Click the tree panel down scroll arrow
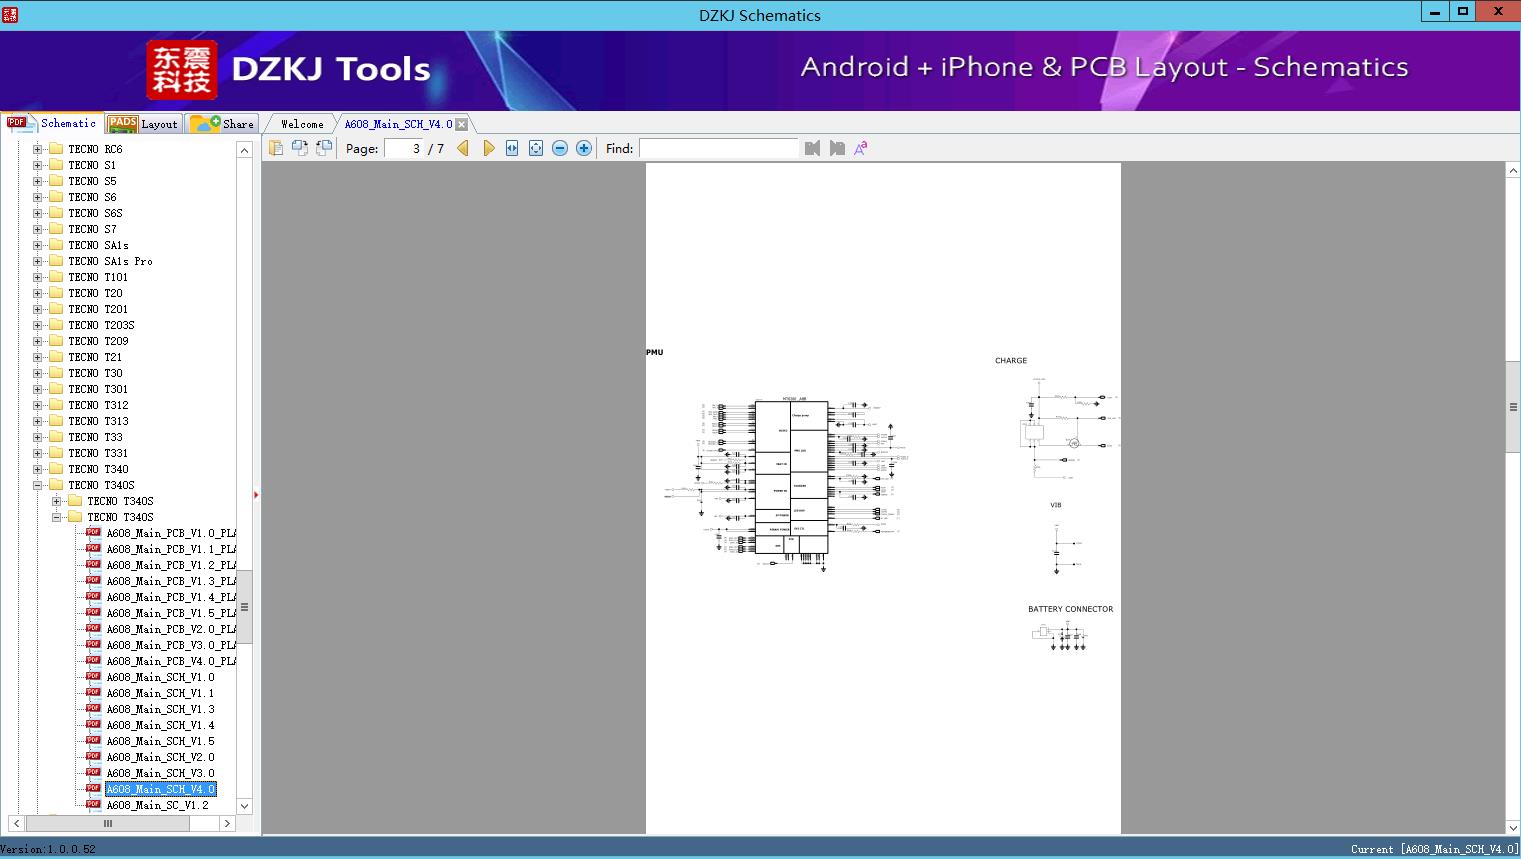Screen dimensions: 1521x859 pos(244,805)
